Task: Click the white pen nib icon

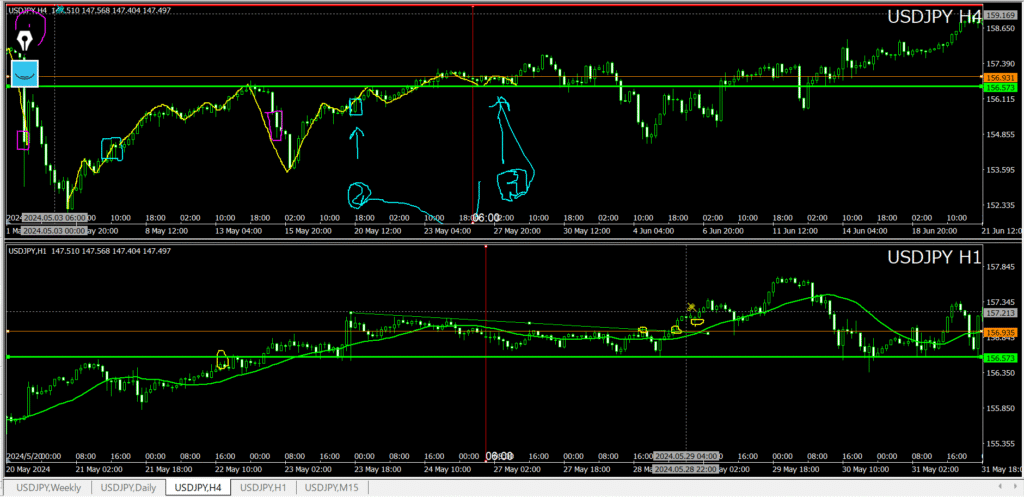Action: coord(23,38)
